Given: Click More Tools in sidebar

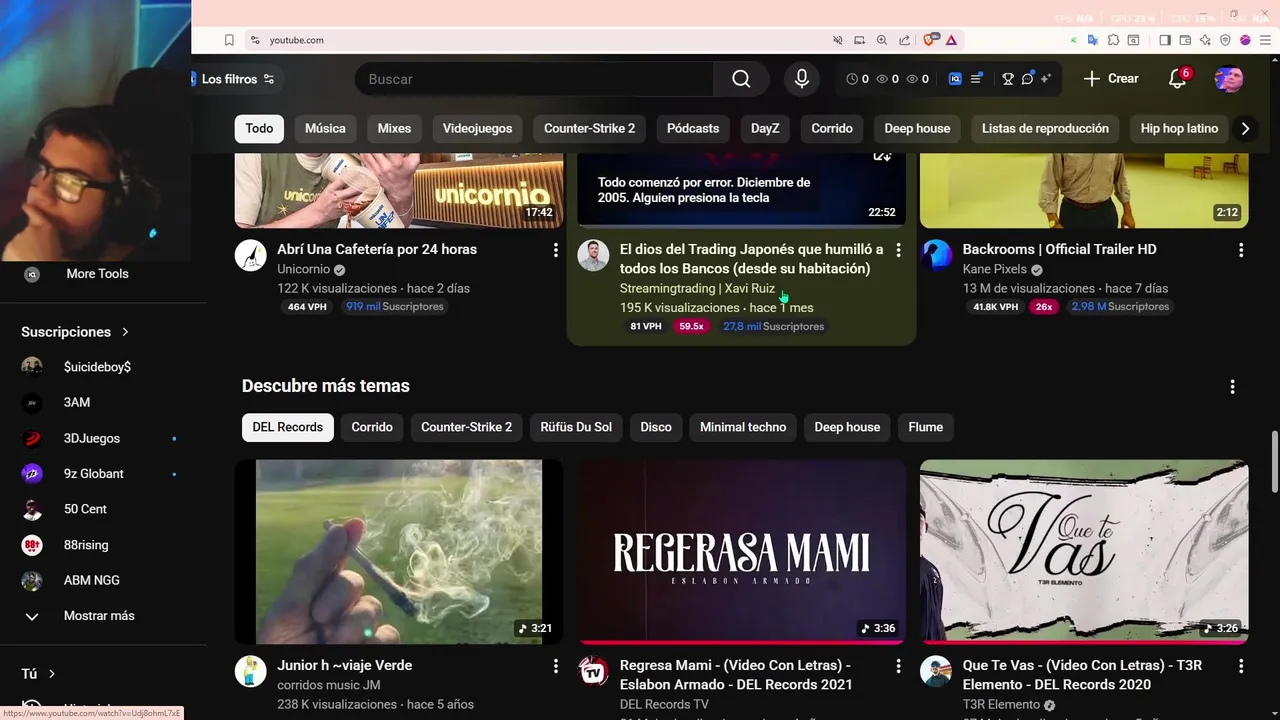Looking at the screenshot, I should (x=97, y=274).
